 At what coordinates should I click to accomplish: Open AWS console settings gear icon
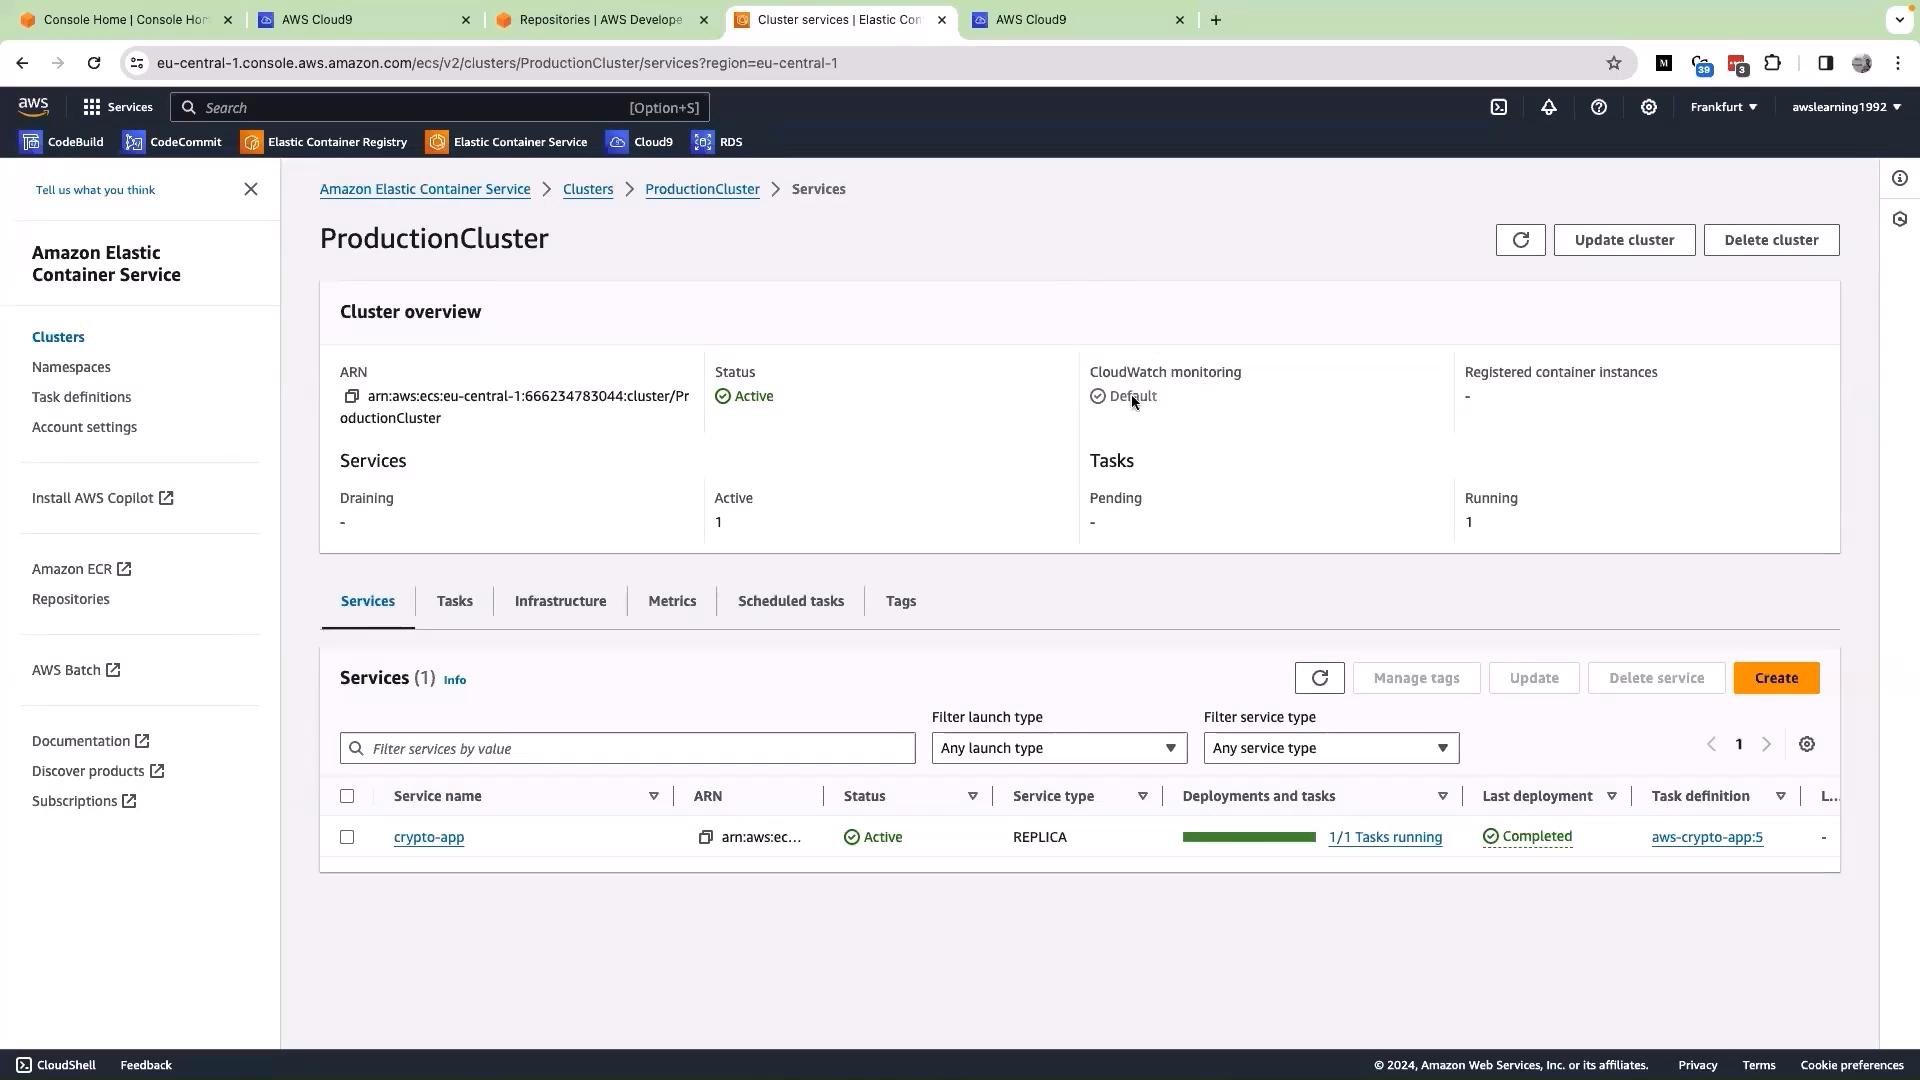pyautogui.click(x=1648, y=107)
